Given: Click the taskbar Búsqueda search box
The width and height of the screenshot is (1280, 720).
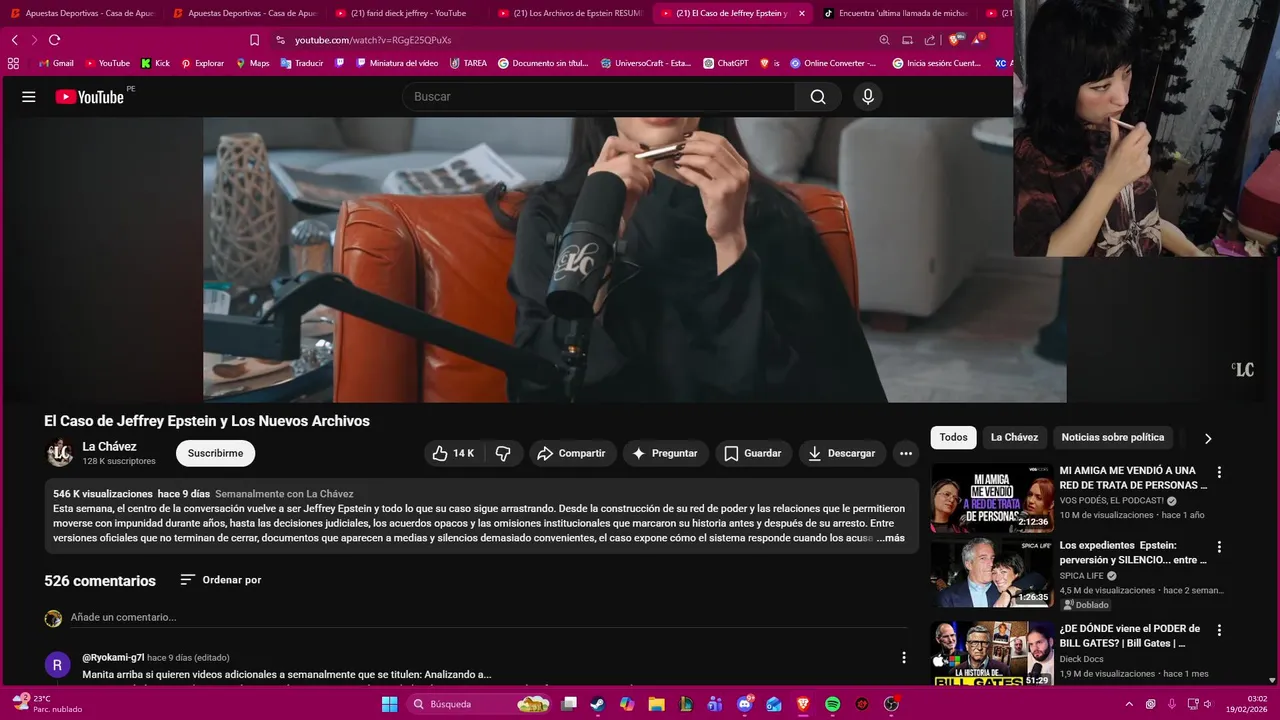Looking at the screenshot, I should [x=481, y=704].
